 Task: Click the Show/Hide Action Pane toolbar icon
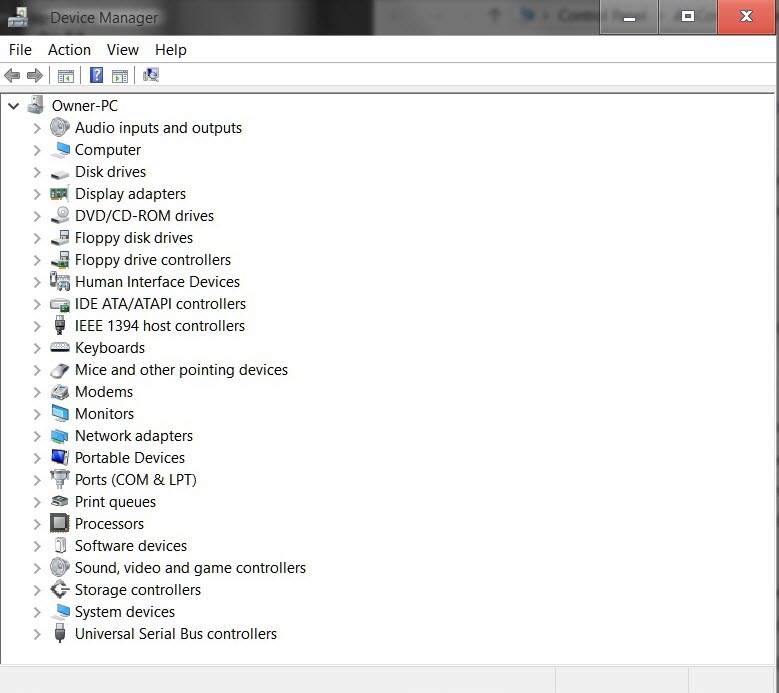120,76
